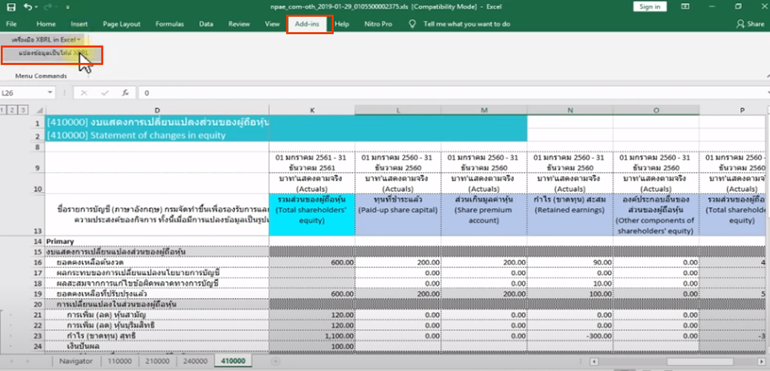Select the 'Total shareholders' equity' cyan header cell
The image size is (770, 371).
312,215
